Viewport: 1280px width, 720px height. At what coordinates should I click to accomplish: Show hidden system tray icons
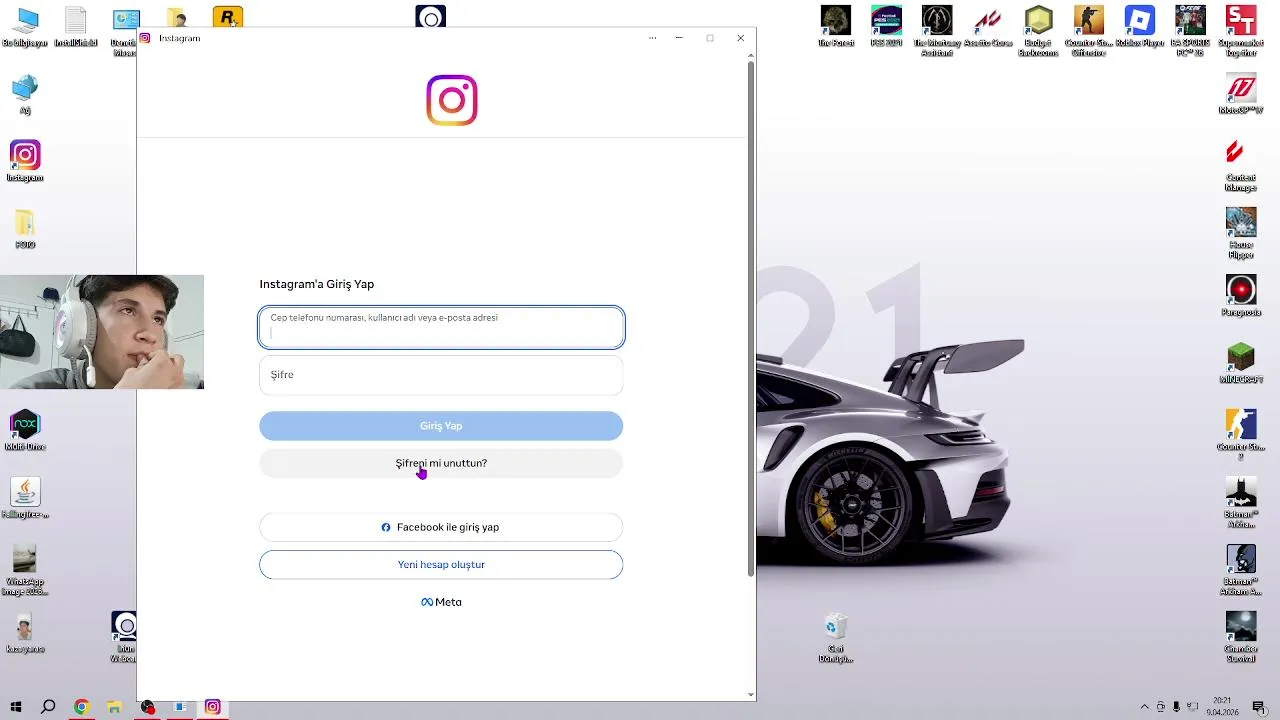1145,707
